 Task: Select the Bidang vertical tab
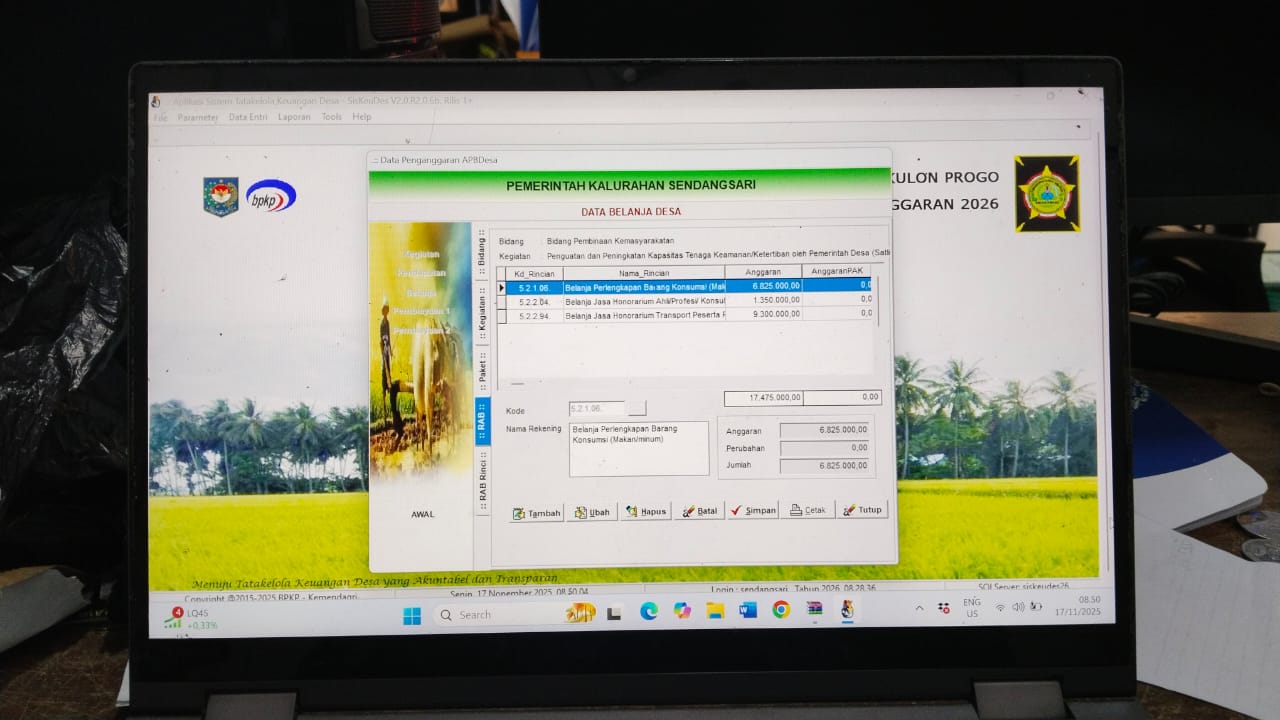(x=481, y=251)
